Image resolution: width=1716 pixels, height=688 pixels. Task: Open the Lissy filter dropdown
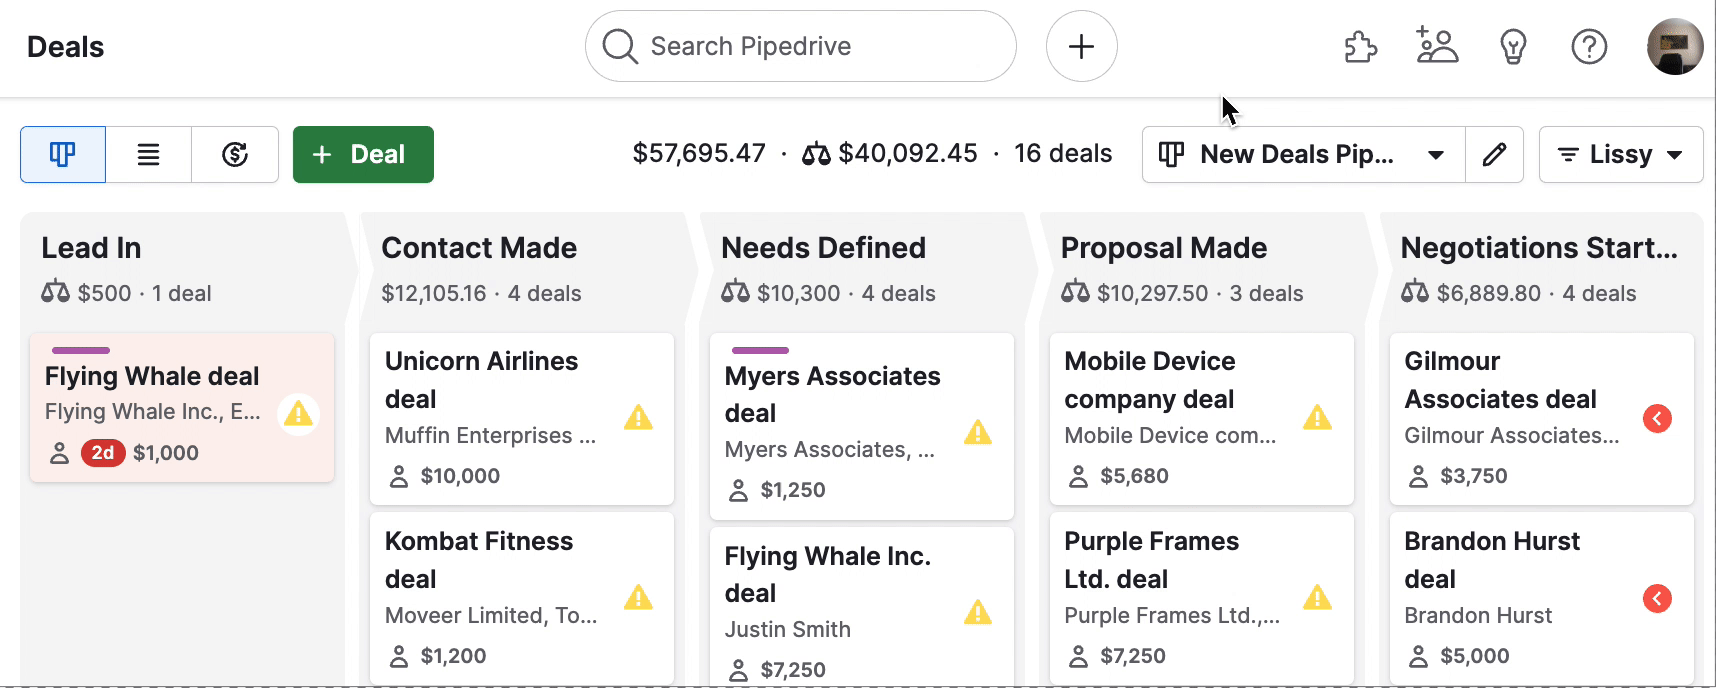tap(1620, 154)
